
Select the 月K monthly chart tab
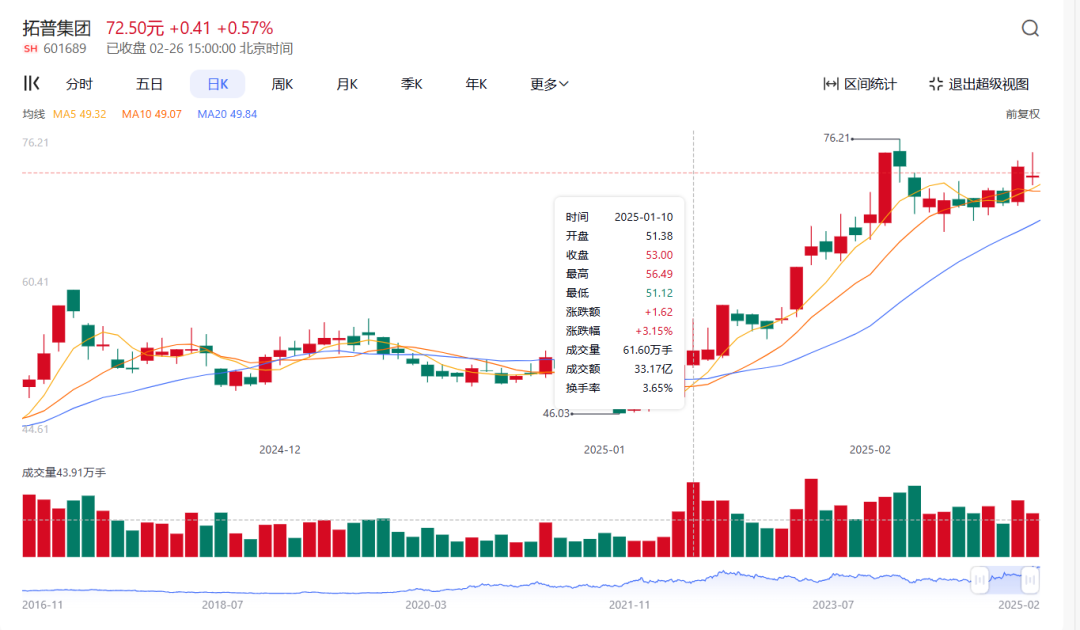(x=346, y=84)
